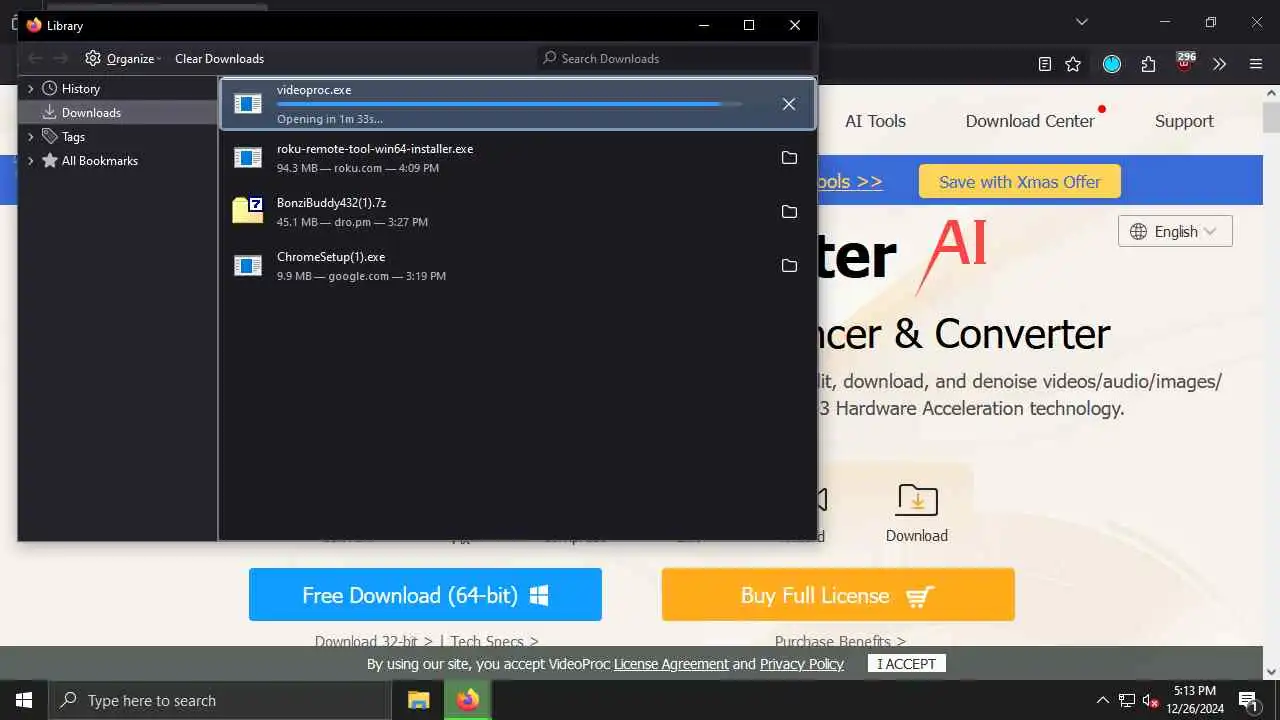The width and height of the screenshot is (1280, 720).
Task: Click Clear Downloads
Action: [219, 58]
